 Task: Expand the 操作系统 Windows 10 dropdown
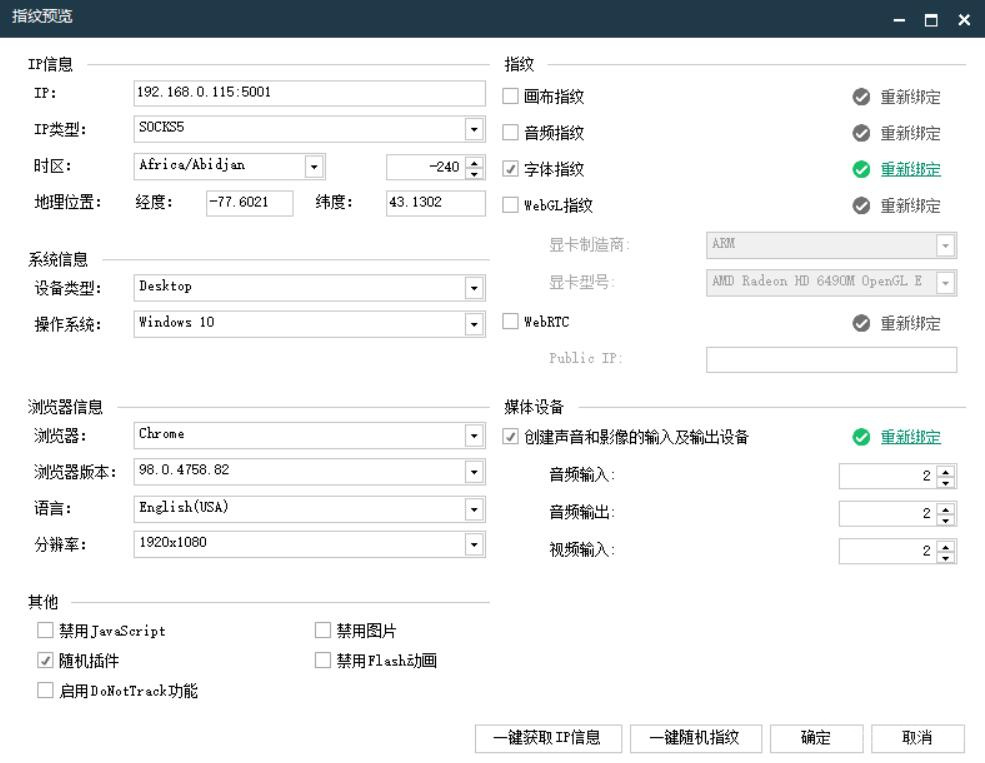click(x=474, y=325)
